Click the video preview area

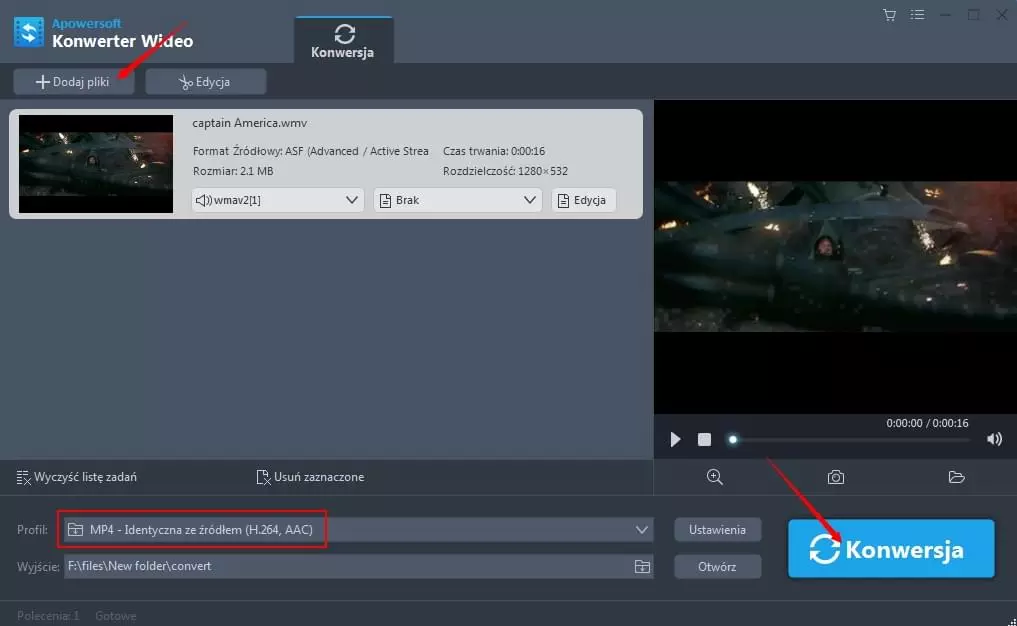click(x=835, y=257)
